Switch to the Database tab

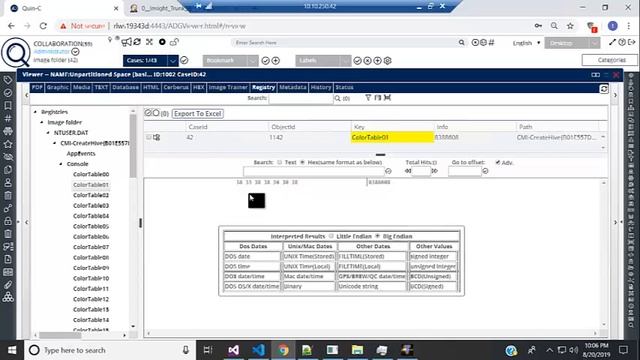click(126, 87)
